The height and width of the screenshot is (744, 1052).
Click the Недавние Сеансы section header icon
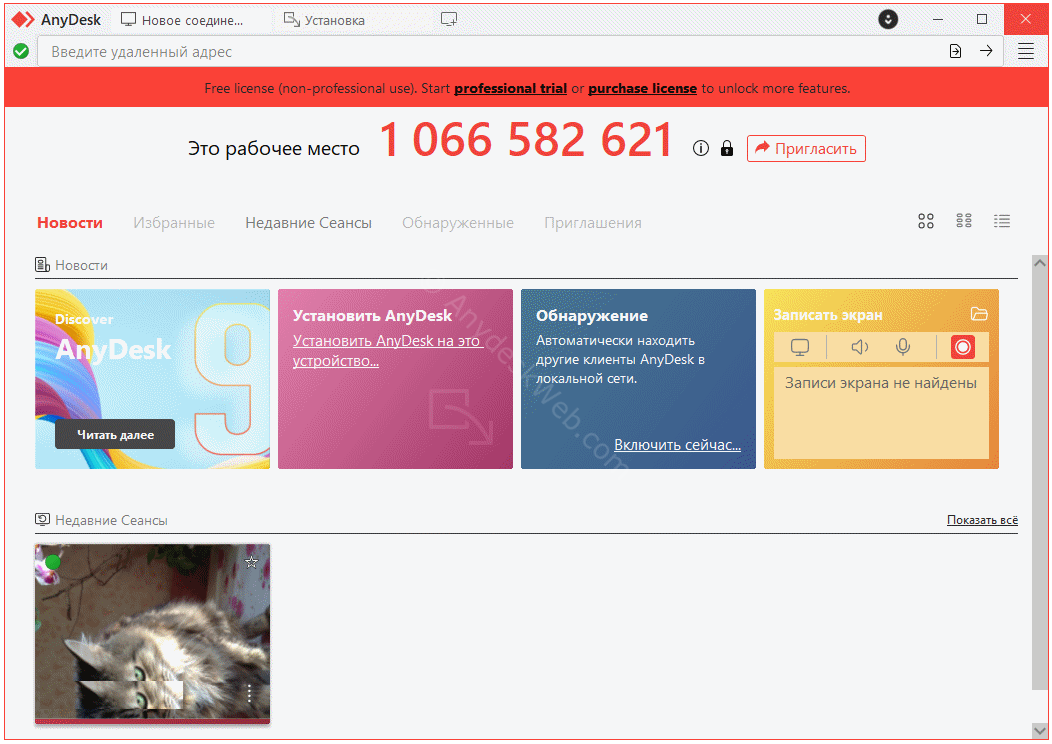pyautogui.click(x=42, y=520)
